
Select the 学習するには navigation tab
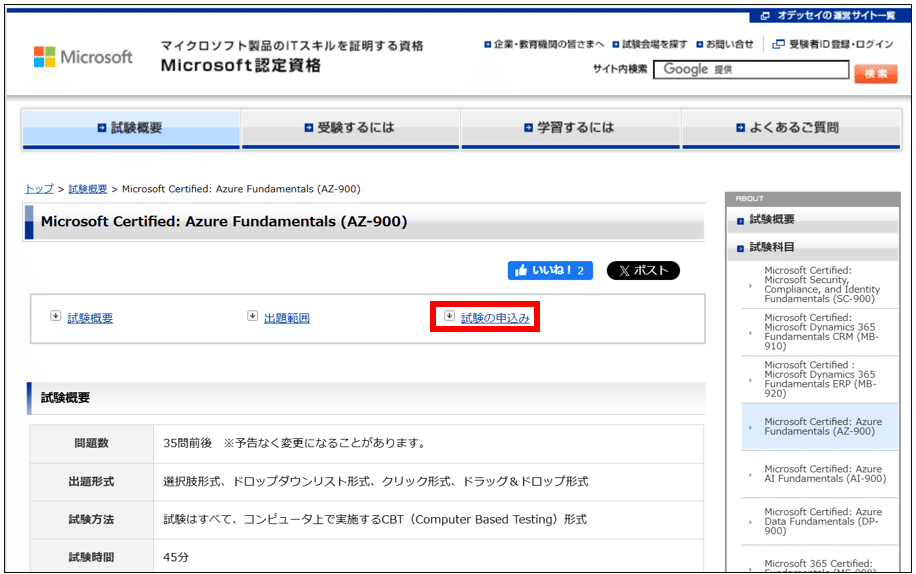click(x=571, y=128)
